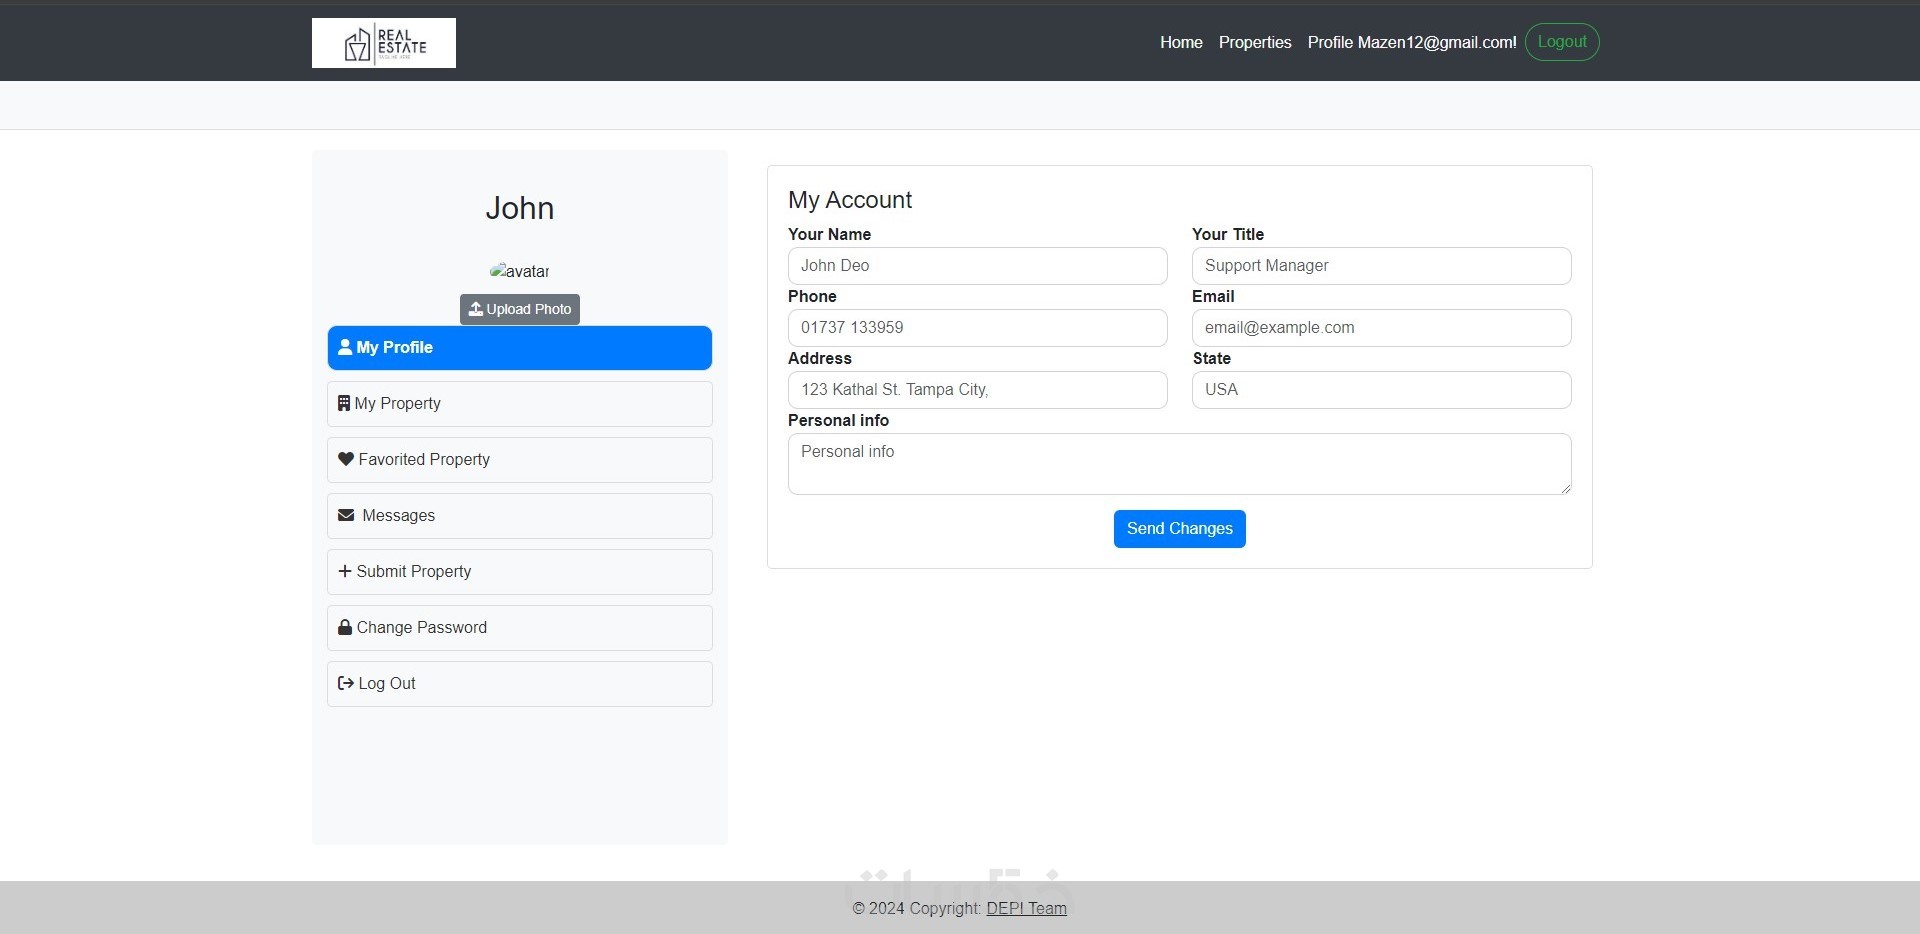Upload a new profile photo

click(520, 309)
